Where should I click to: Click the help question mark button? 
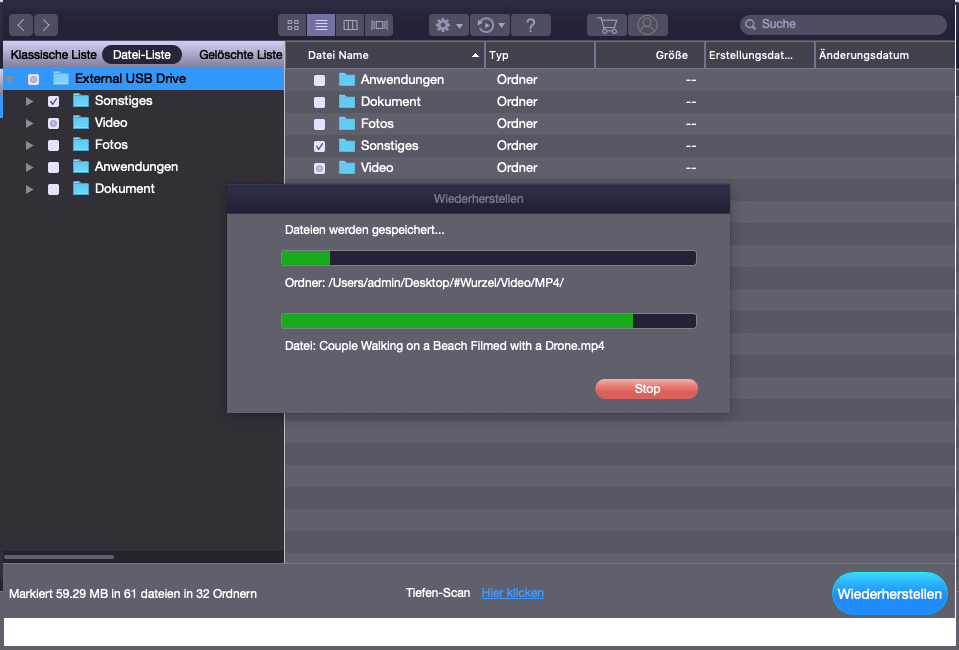click(x=531, y=24)
